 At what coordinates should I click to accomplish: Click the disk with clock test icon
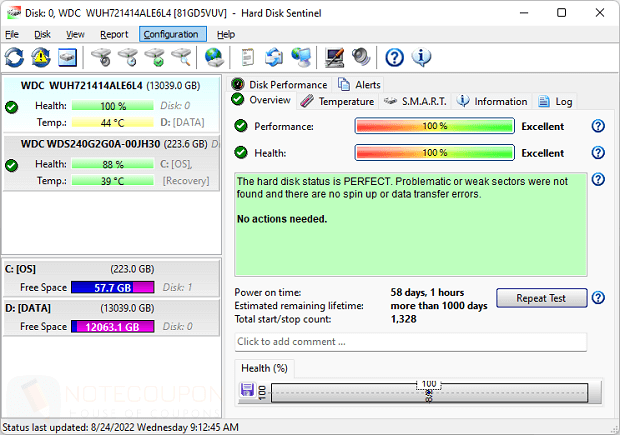click(128, 57)
